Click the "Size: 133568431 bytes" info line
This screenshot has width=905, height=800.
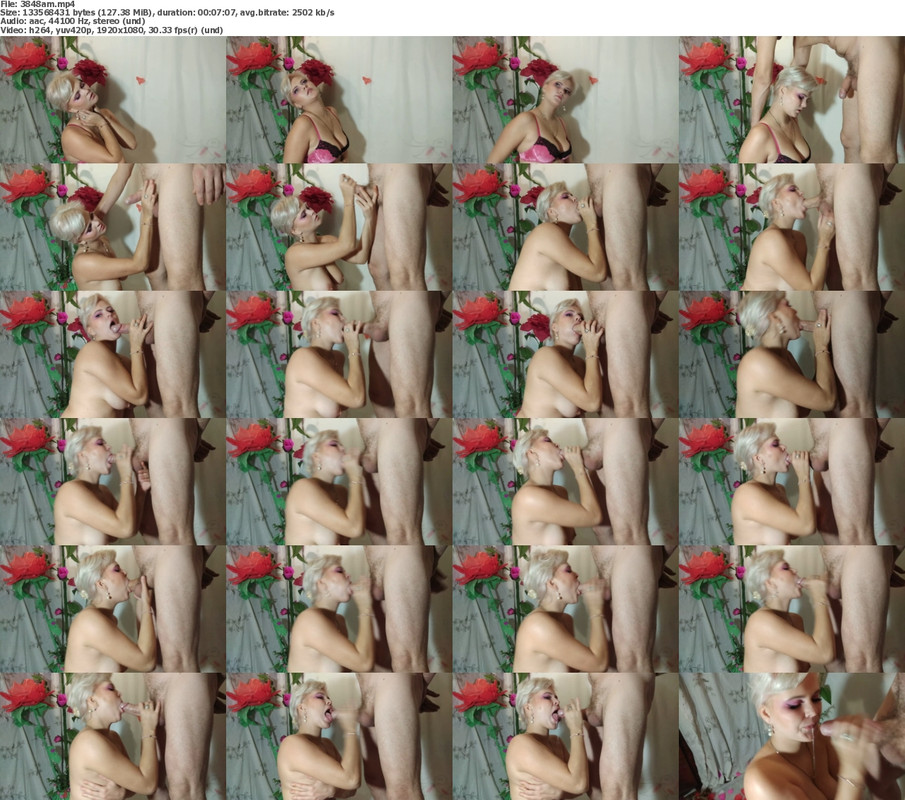[x=167, y=12]
